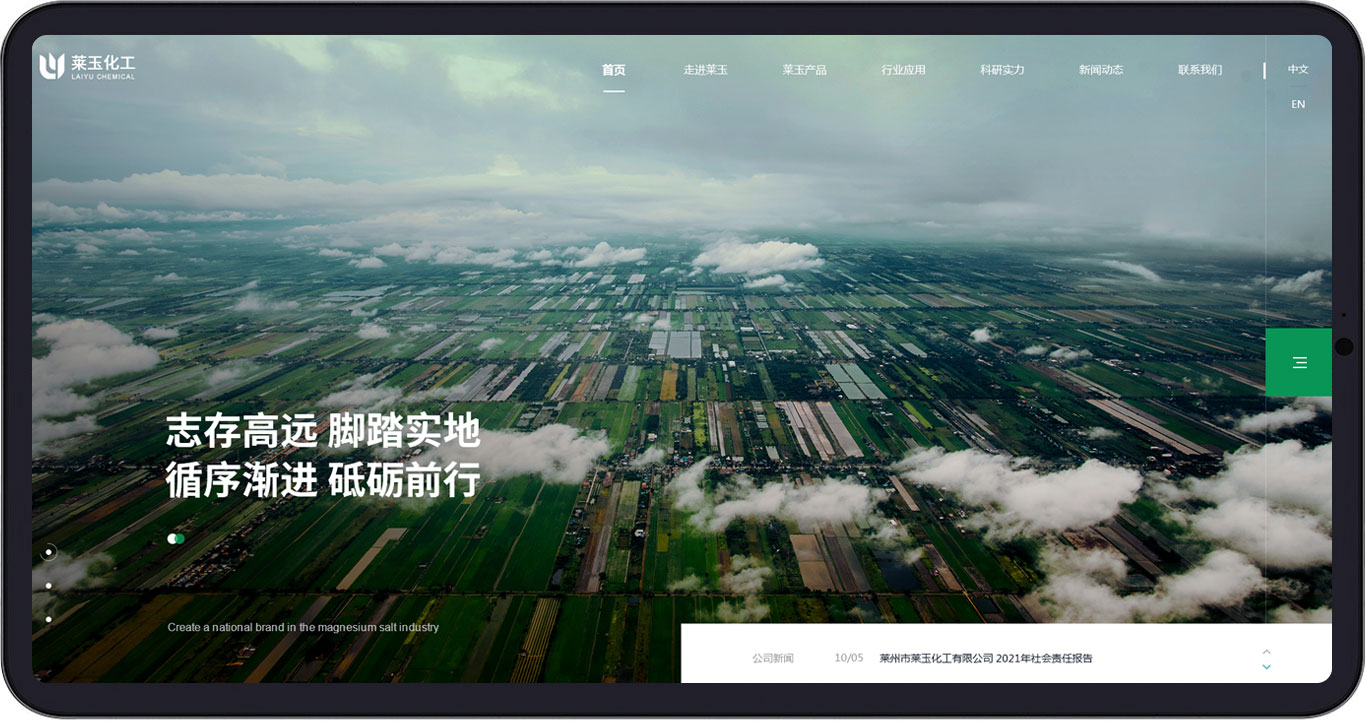1366x721 pixels.
Task: Open 莱玉产品 products menu
Action: point(804,70)
